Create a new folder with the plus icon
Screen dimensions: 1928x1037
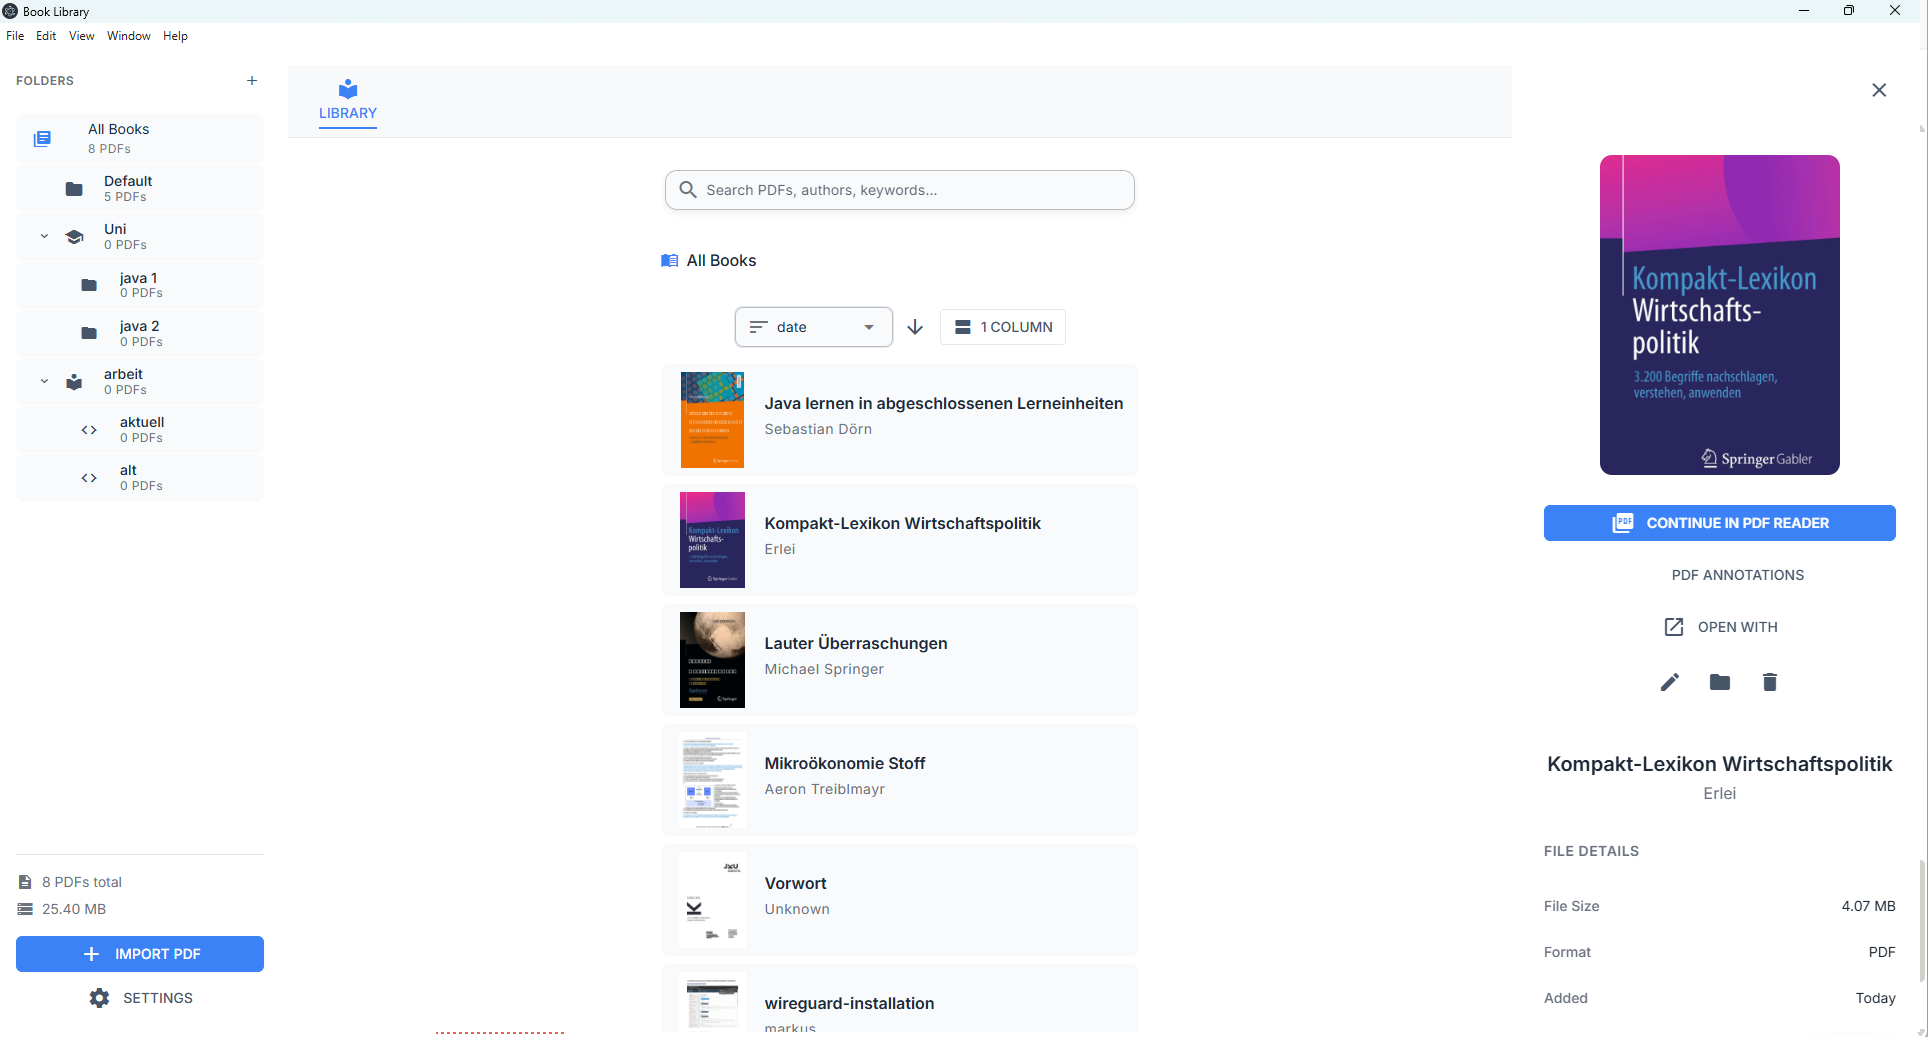(x=252, y=80)
